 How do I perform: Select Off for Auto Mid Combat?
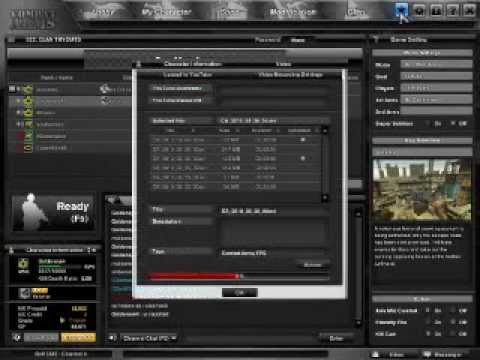click(x=453, y=310)
